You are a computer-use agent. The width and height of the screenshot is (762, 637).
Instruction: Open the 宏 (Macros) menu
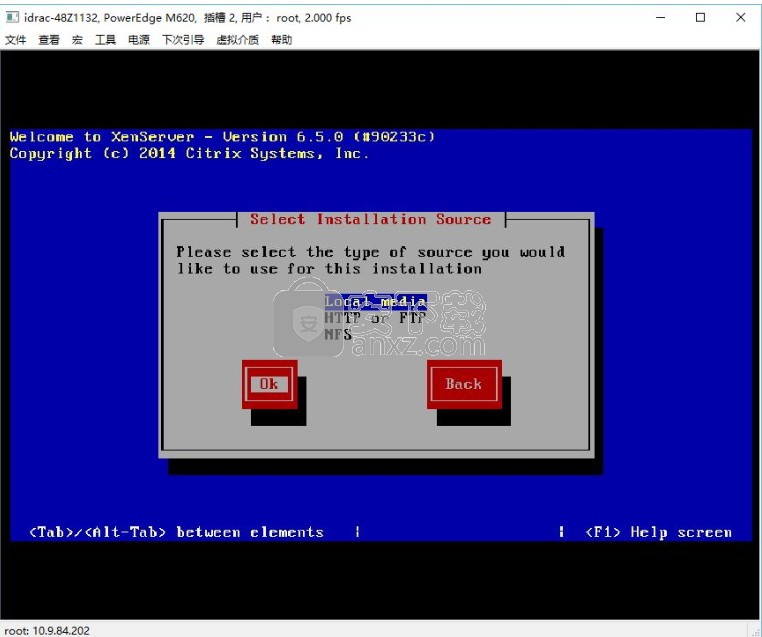pyautogui.click(x=77, y=40)
